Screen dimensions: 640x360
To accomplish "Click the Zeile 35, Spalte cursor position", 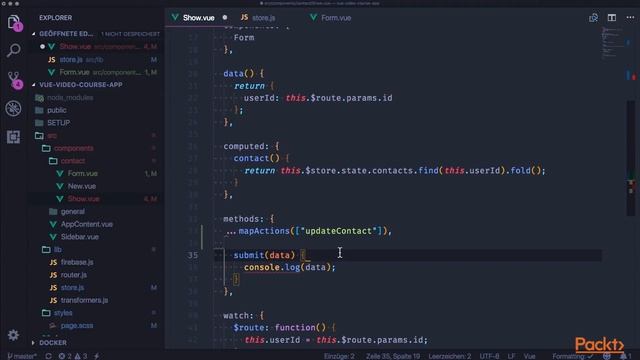I will click(393, 356).
